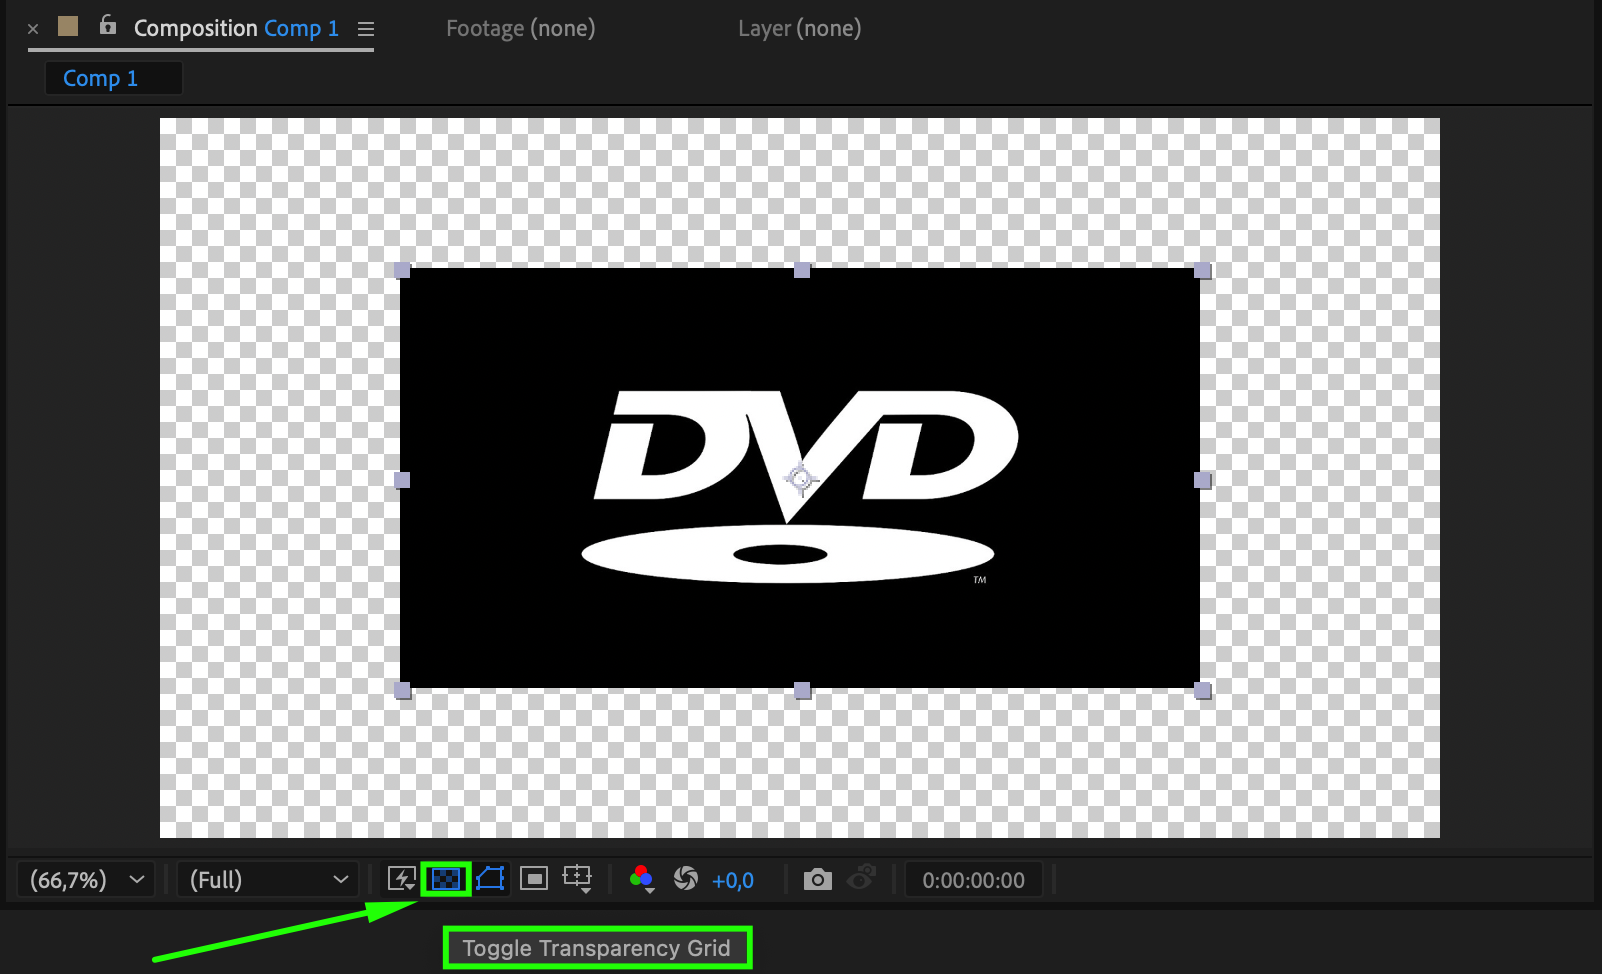Click the layer's left-middle edge handle
1602x974 pixels.
402,480
